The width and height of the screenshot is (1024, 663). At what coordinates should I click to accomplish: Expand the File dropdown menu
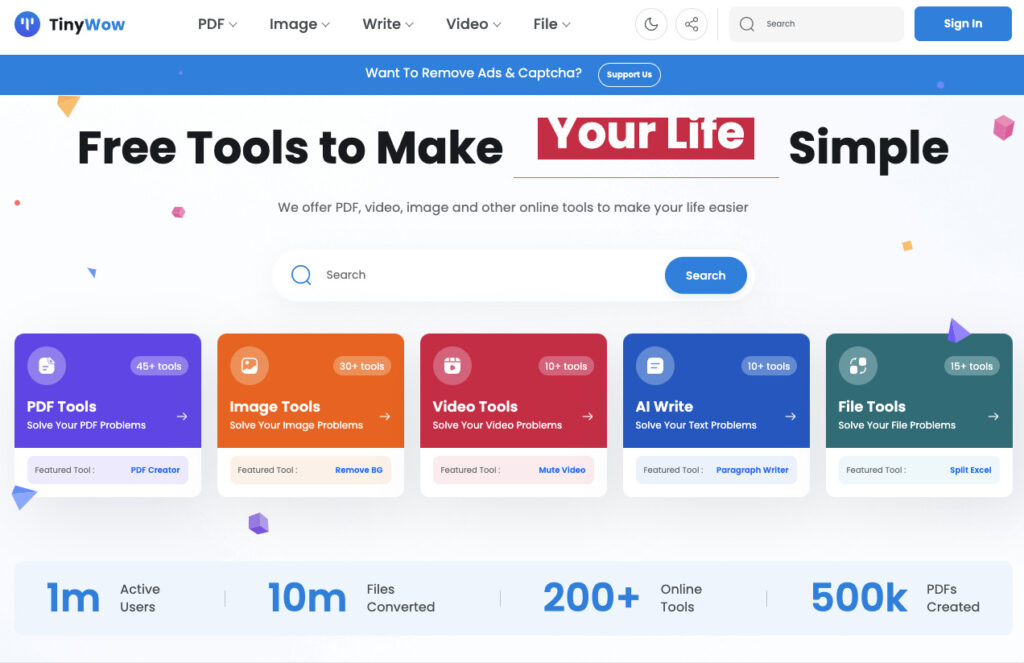(x=552, y=24)
